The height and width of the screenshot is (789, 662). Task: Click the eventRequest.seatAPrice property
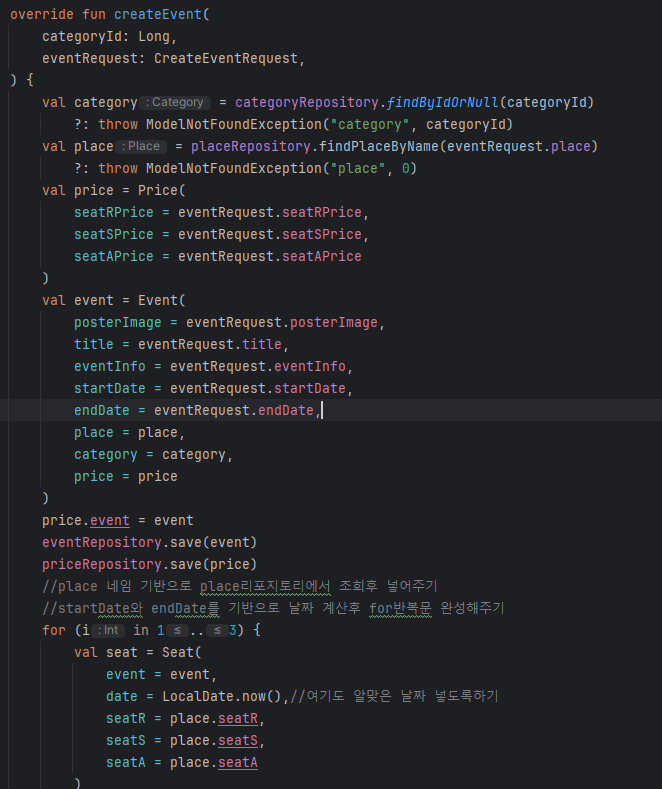tap(321, 256)
